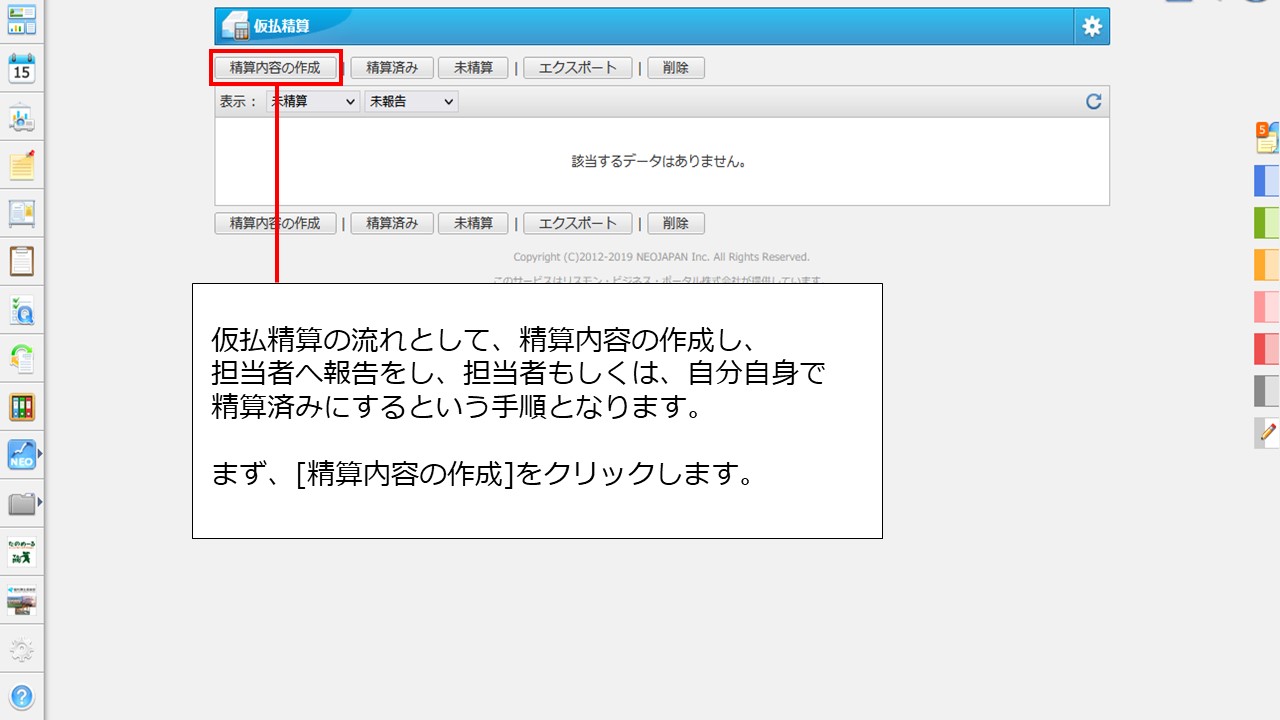Viewport: 1280px width, 720px height.
Task: Open the clipboard icon in left sidebar
Action: point(22,261)
